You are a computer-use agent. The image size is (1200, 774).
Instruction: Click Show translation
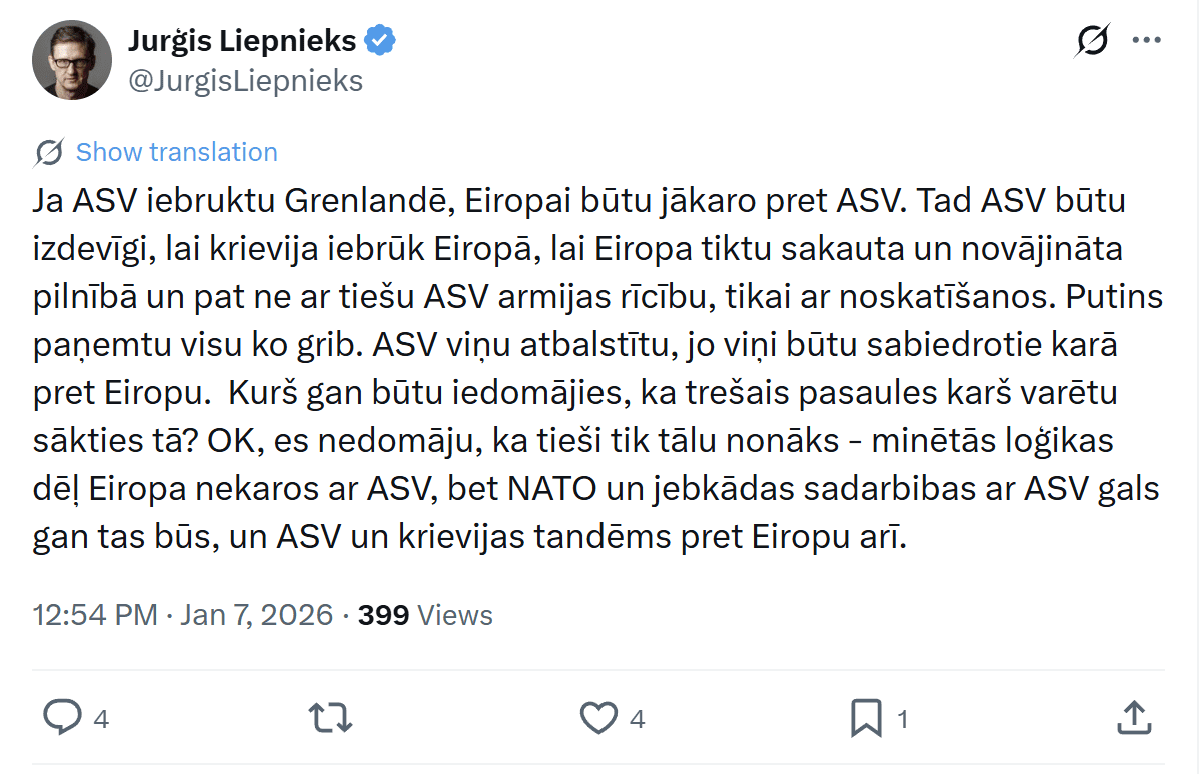(x=176, y=152)
